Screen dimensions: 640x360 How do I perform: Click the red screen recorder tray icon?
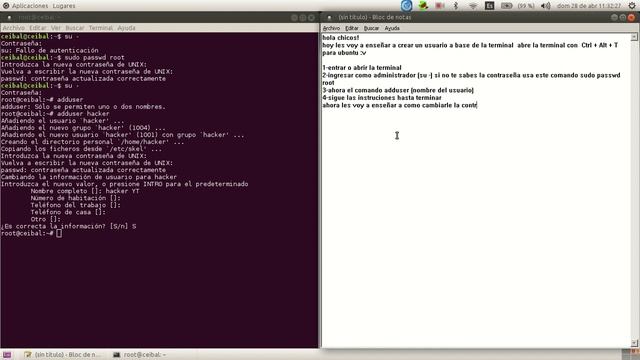point(440,6)
